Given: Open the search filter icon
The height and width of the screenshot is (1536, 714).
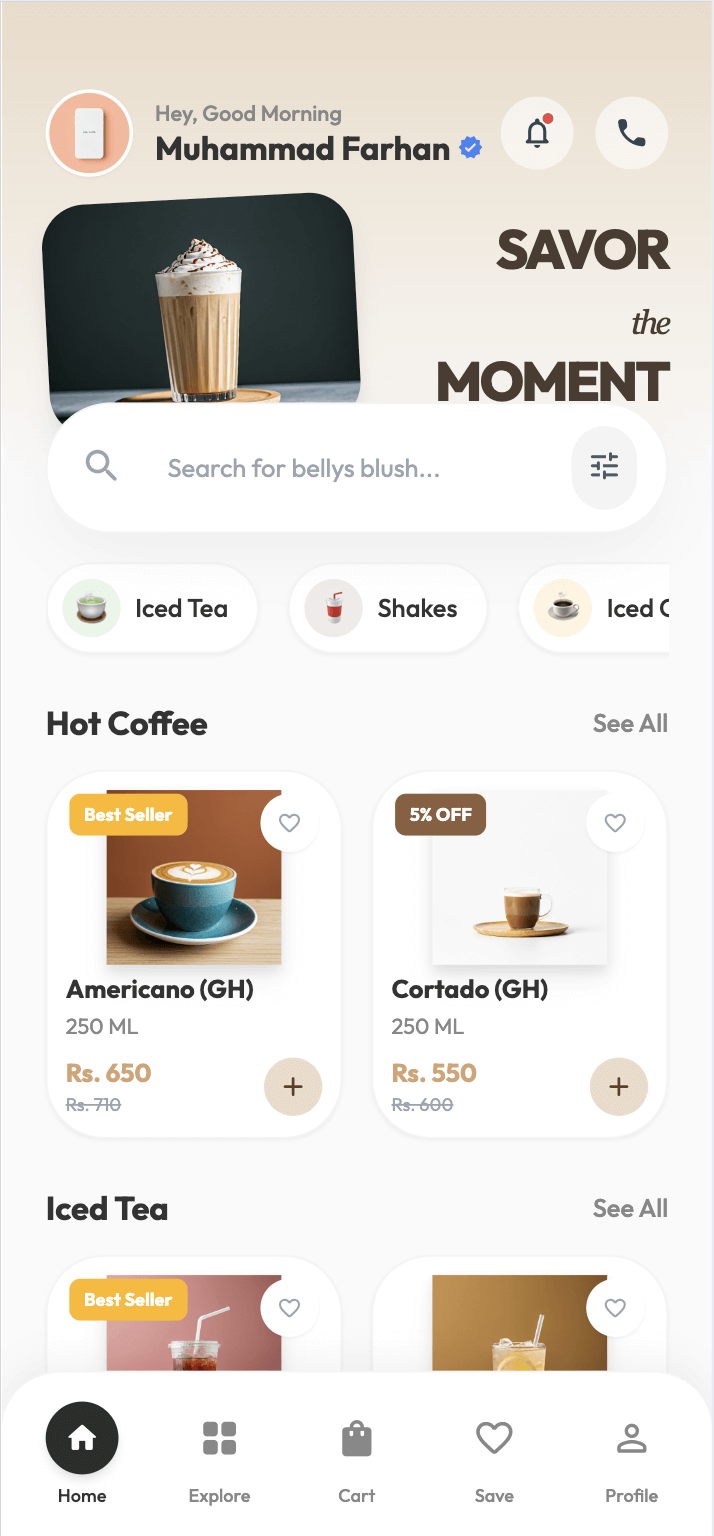Looking at the screenshot, I should point(604,467).
